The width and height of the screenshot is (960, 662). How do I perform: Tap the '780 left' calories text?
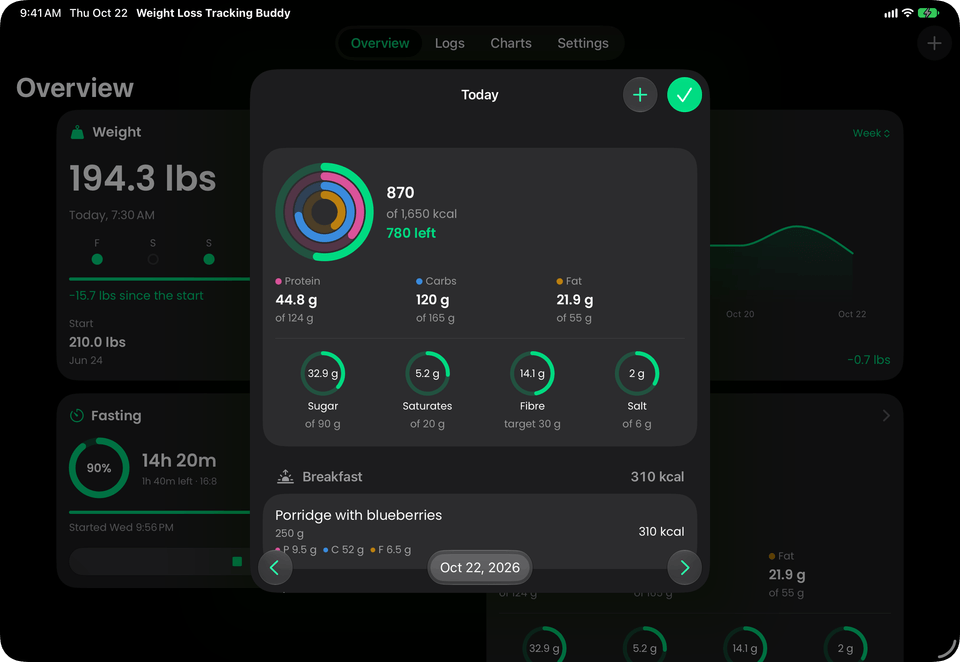click(x=411, y=233)
